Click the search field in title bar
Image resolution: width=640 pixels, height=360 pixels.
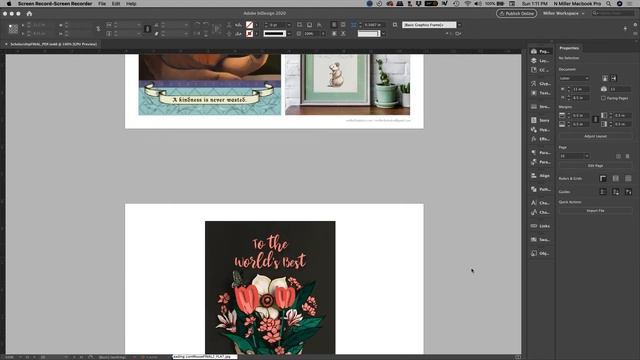614,13
